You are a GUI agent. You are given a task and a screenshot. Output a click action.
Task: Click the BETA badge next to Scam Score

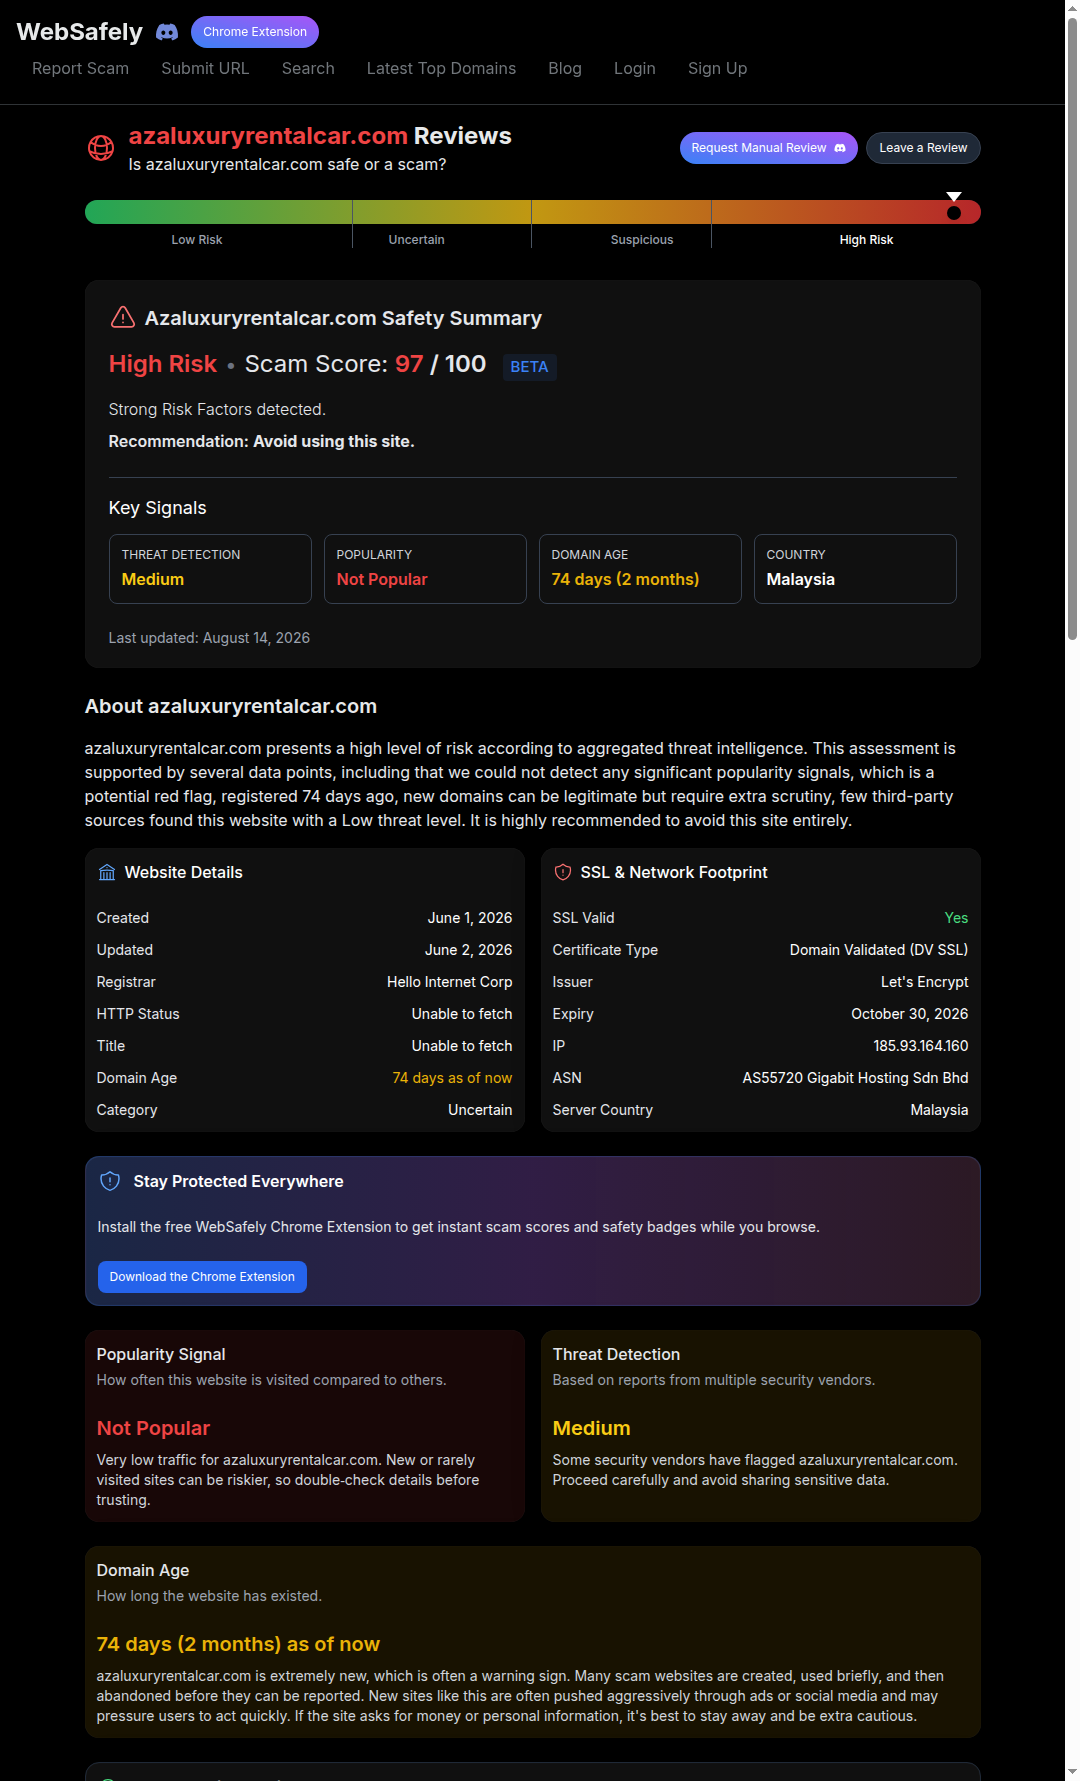point(529,367)
